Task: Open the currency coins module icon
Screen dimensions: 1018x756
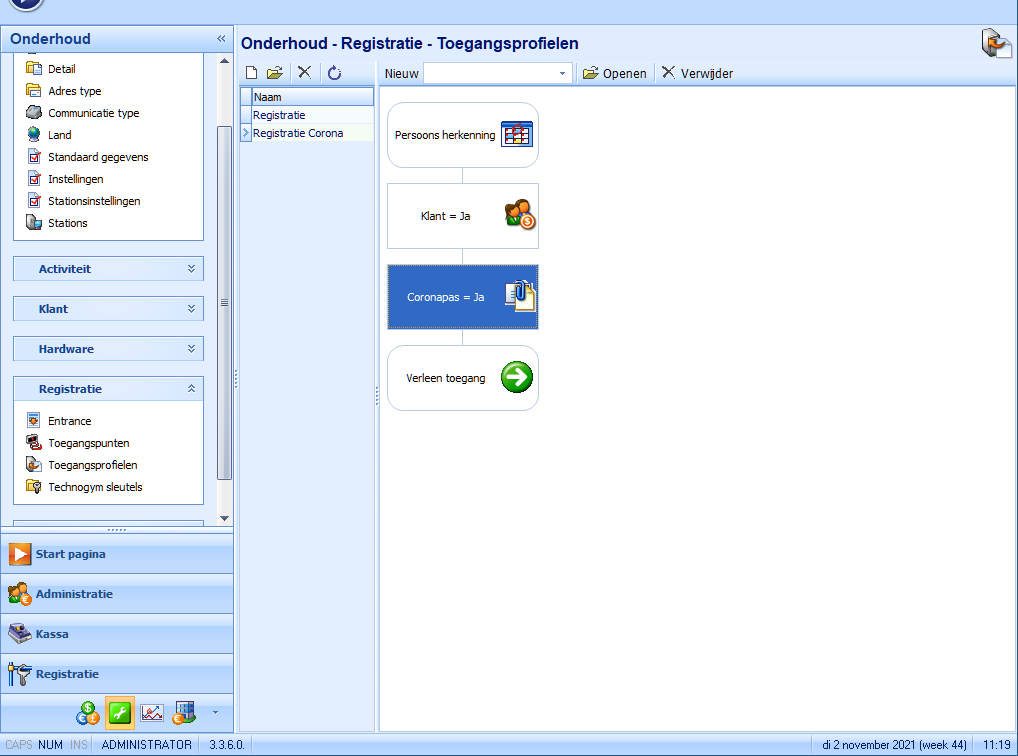Action: tap(87, 713)
